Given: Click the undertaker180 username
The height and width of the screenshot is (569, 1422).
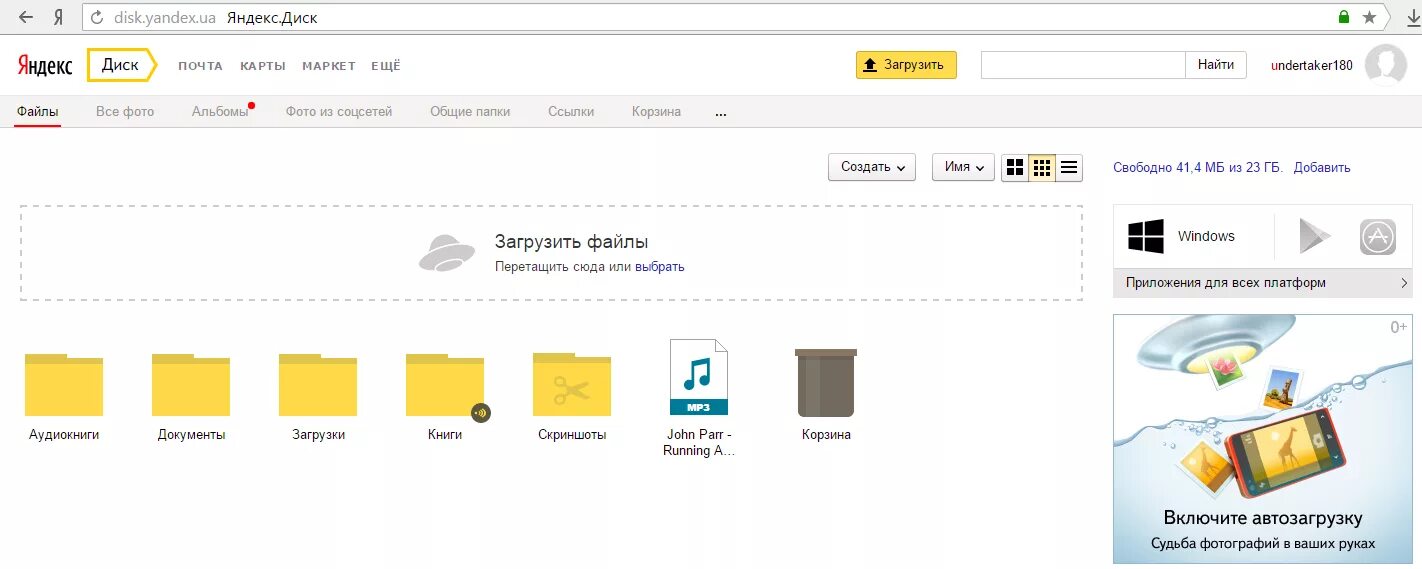Looking at the screenshot, I should pos(1312,66).
